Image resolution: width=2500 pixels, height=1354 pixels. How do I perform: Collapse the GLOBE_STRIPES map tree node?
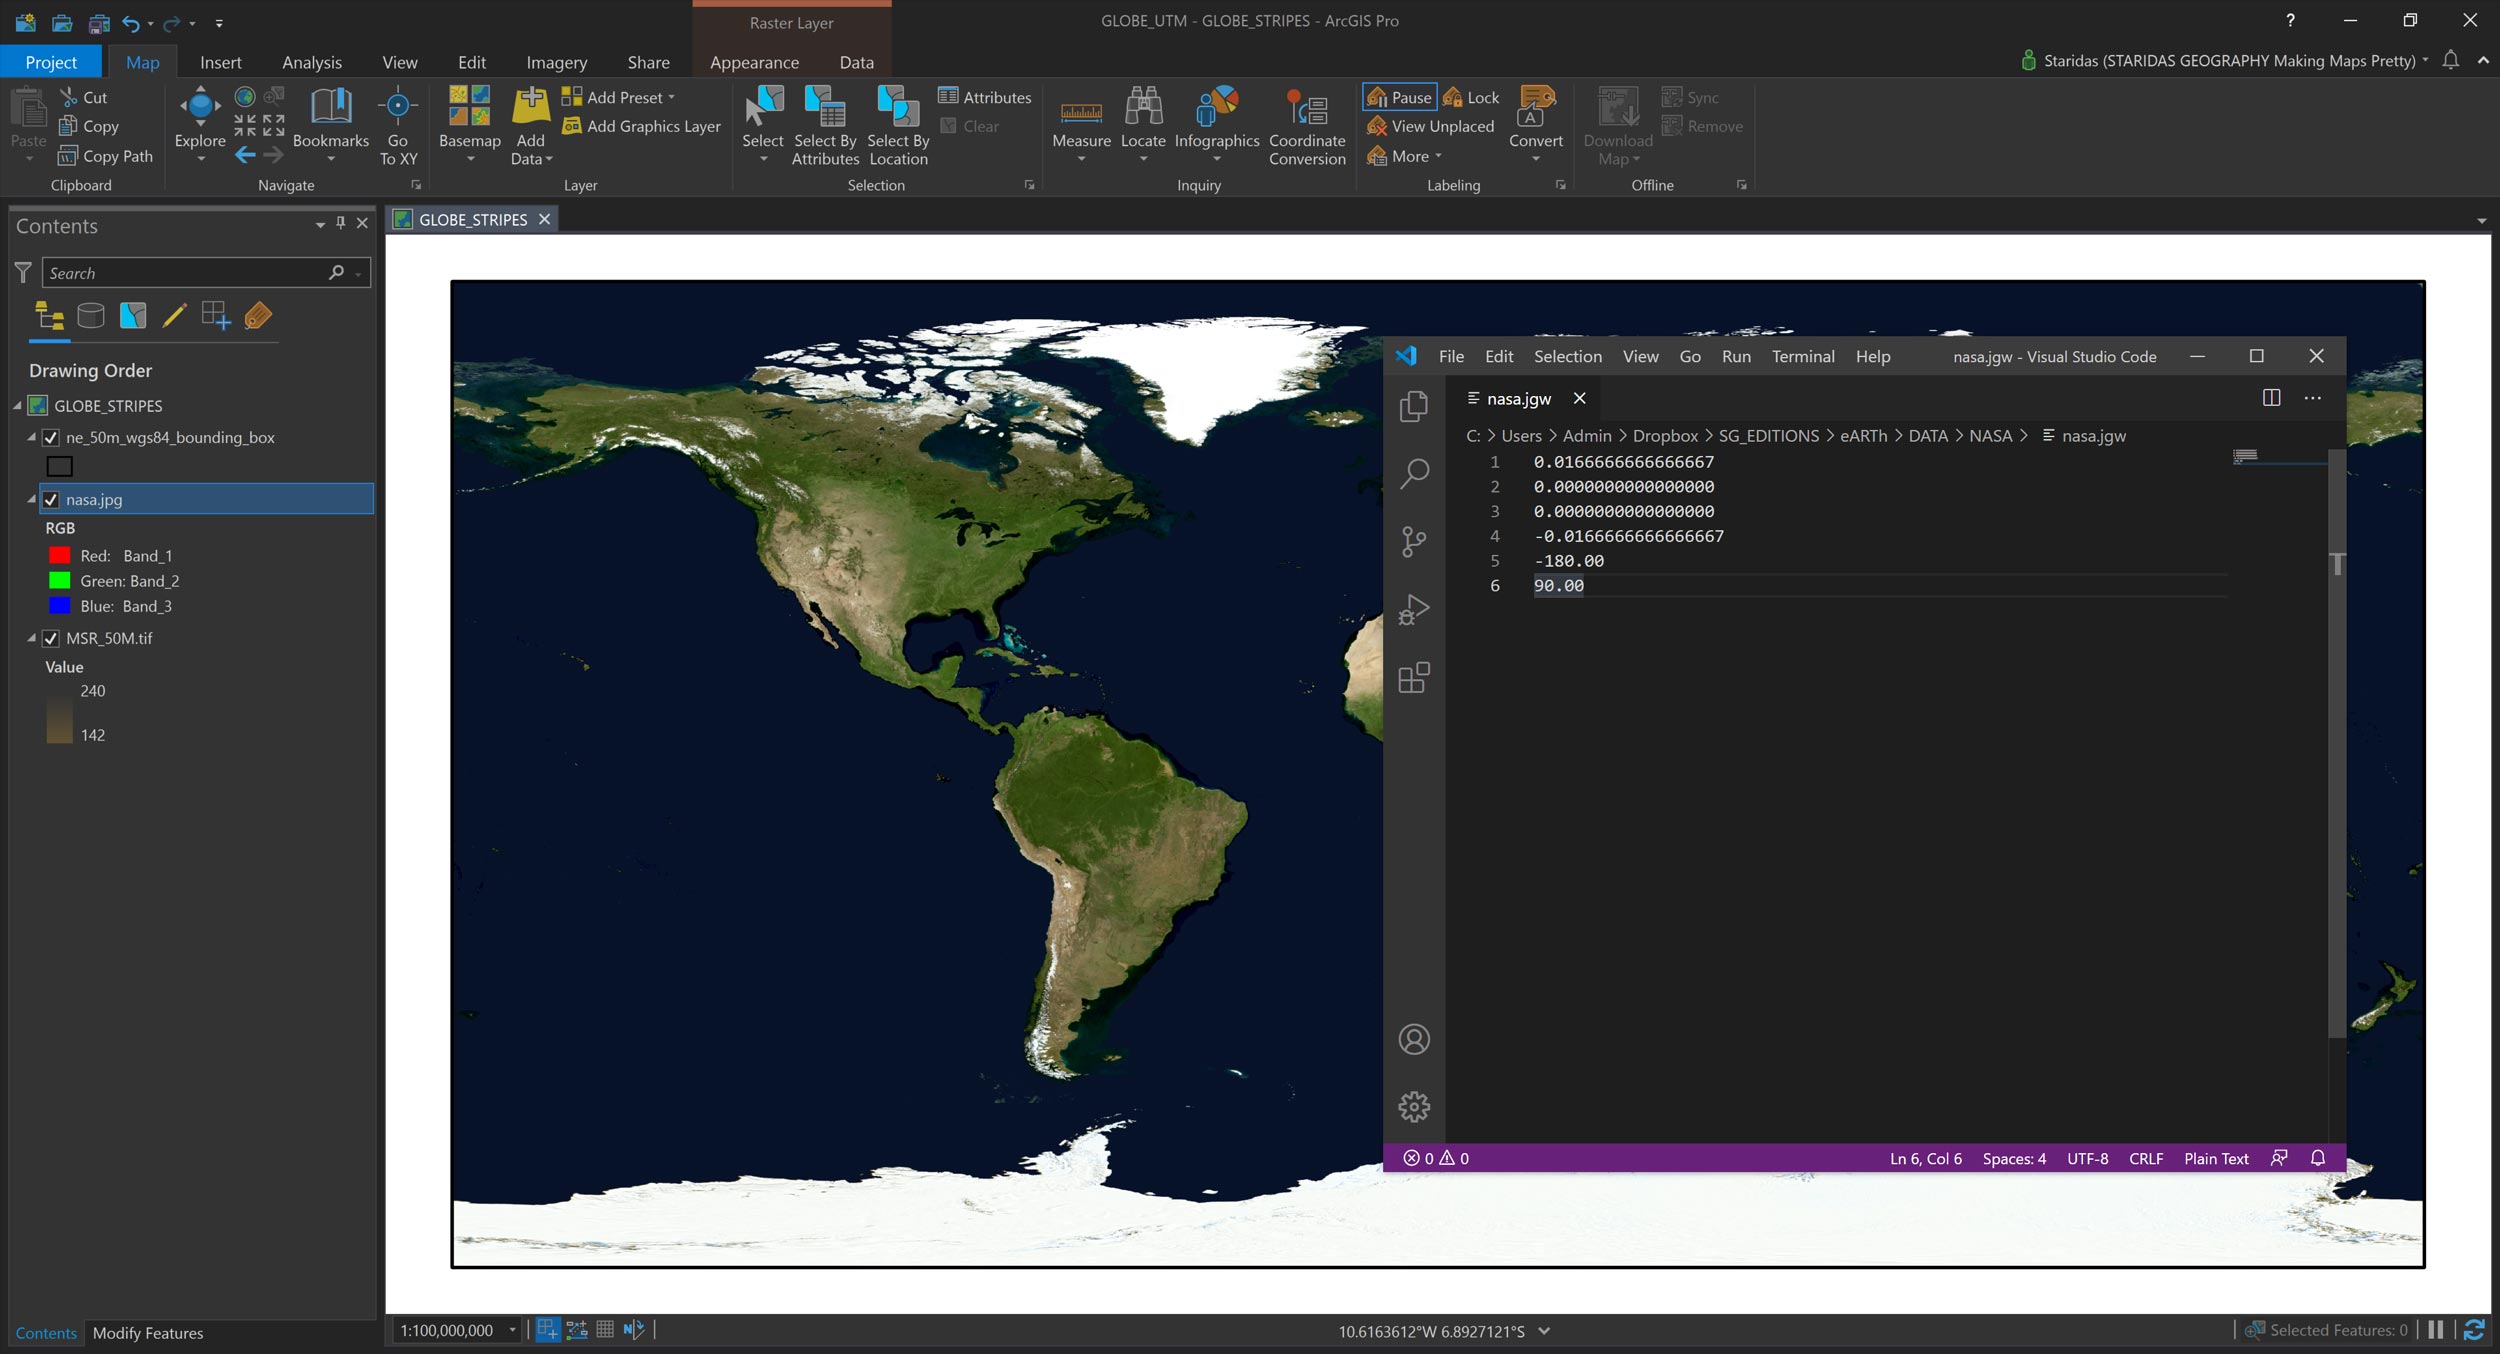coord(17,406)
